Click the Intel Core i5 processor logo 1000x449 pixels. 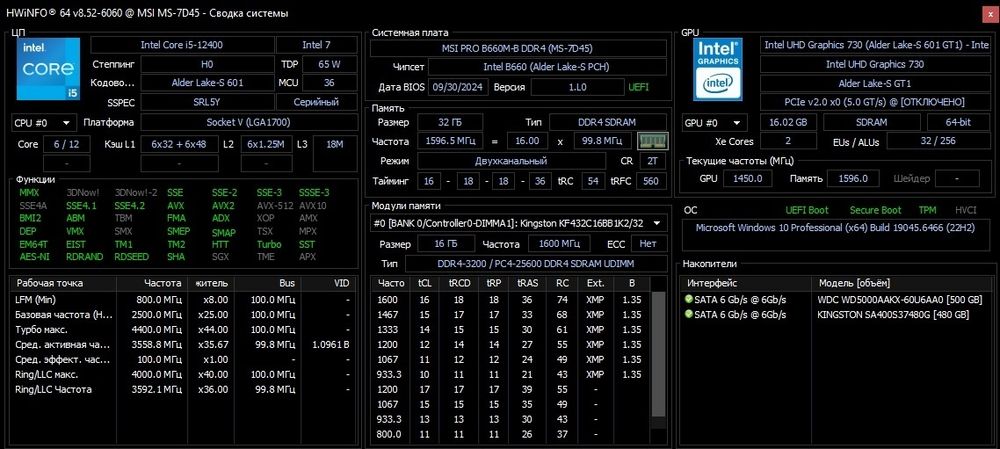point(48,69)
